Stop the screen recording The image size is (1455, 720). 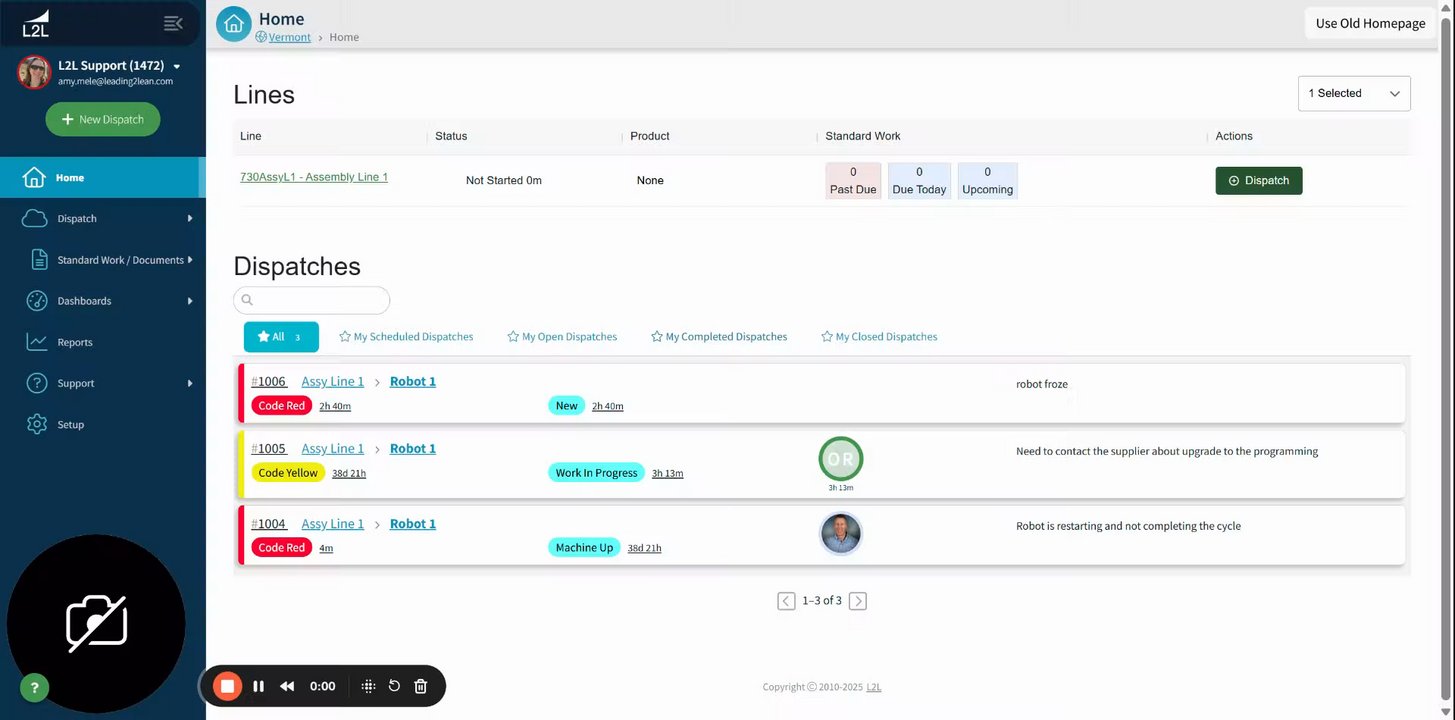[x=228, y=686]
